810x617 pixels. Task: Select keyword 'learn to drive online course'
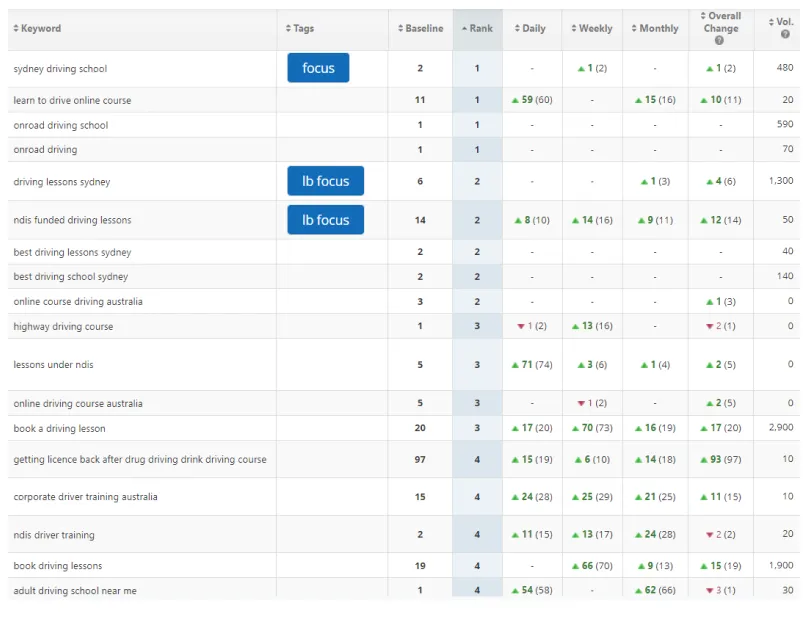(72, 100)
